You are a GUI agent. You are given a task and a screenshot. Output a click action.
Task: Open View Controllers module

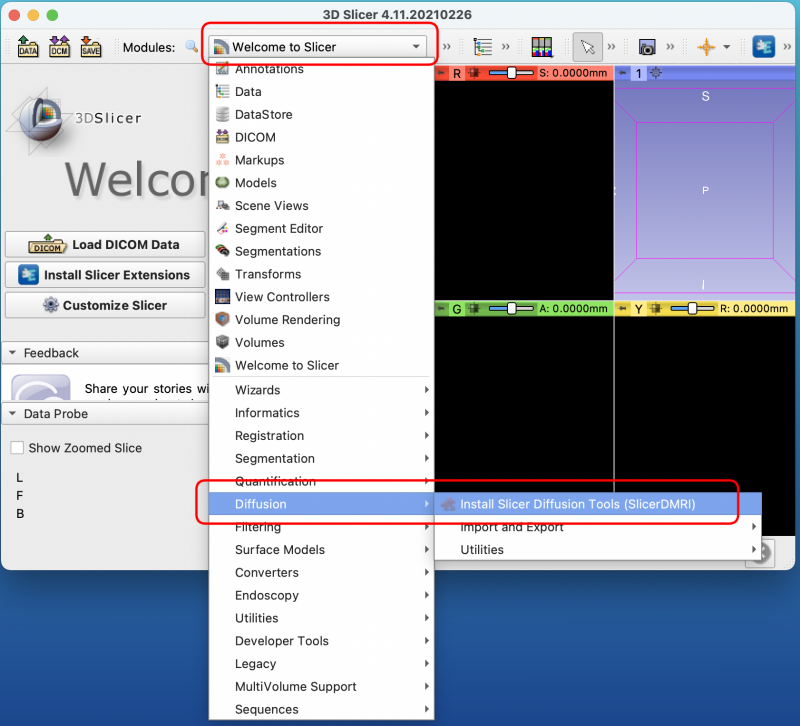coord(321,297)
